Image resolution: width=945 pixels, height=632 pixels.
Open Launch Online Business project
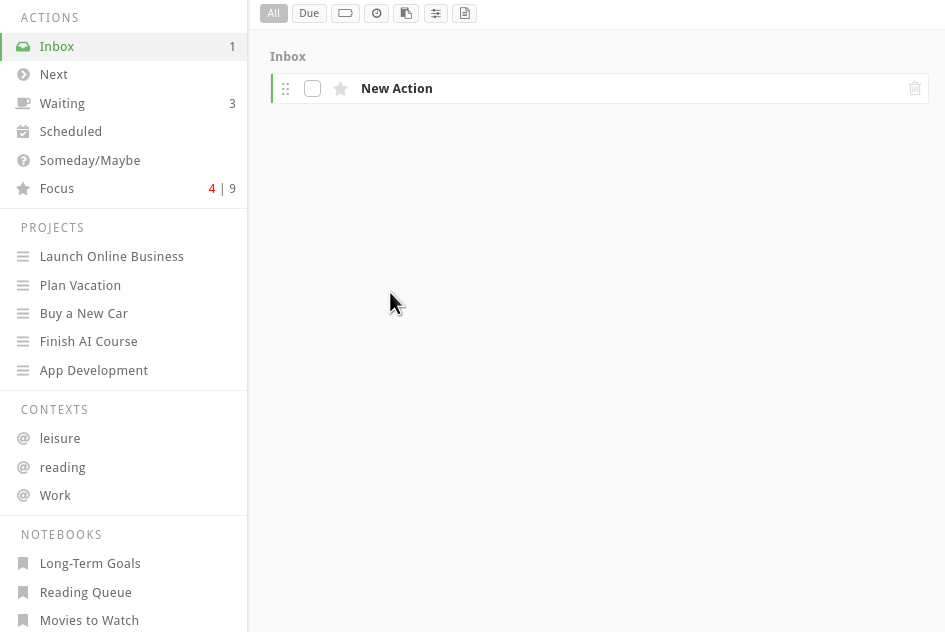click(x=111, y=257)
